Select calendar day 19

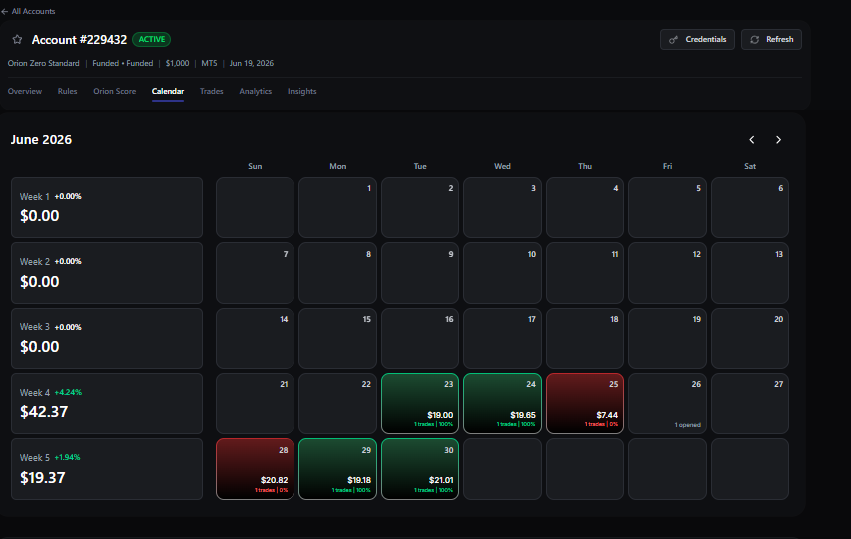tap(668, 338)
